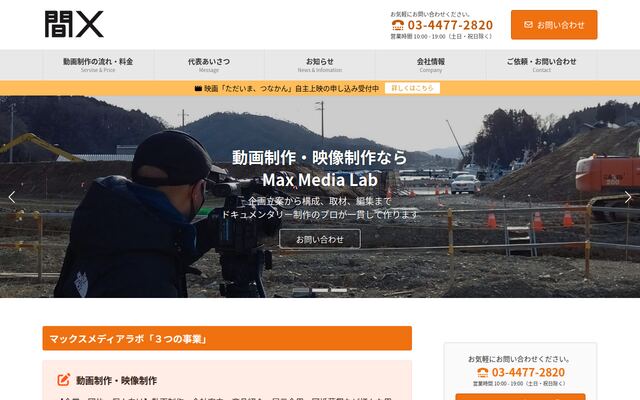The image size is (640, 400).
Task: Click the header telephone icon
Action: coord(398,25)
